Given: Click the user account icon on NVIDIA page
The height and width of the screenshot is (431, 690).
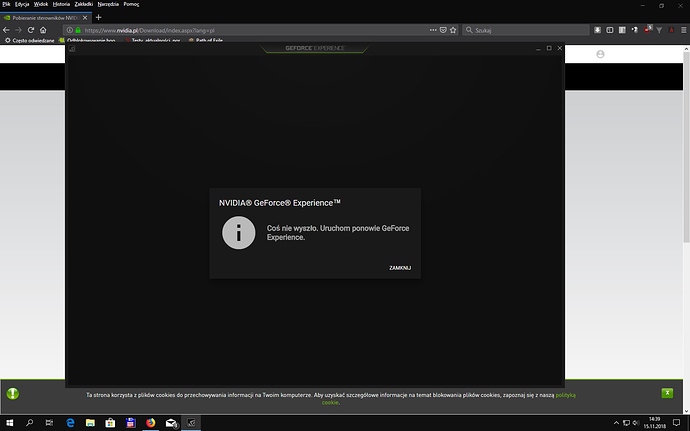Looking at the screenshot, I should (600, 54).
